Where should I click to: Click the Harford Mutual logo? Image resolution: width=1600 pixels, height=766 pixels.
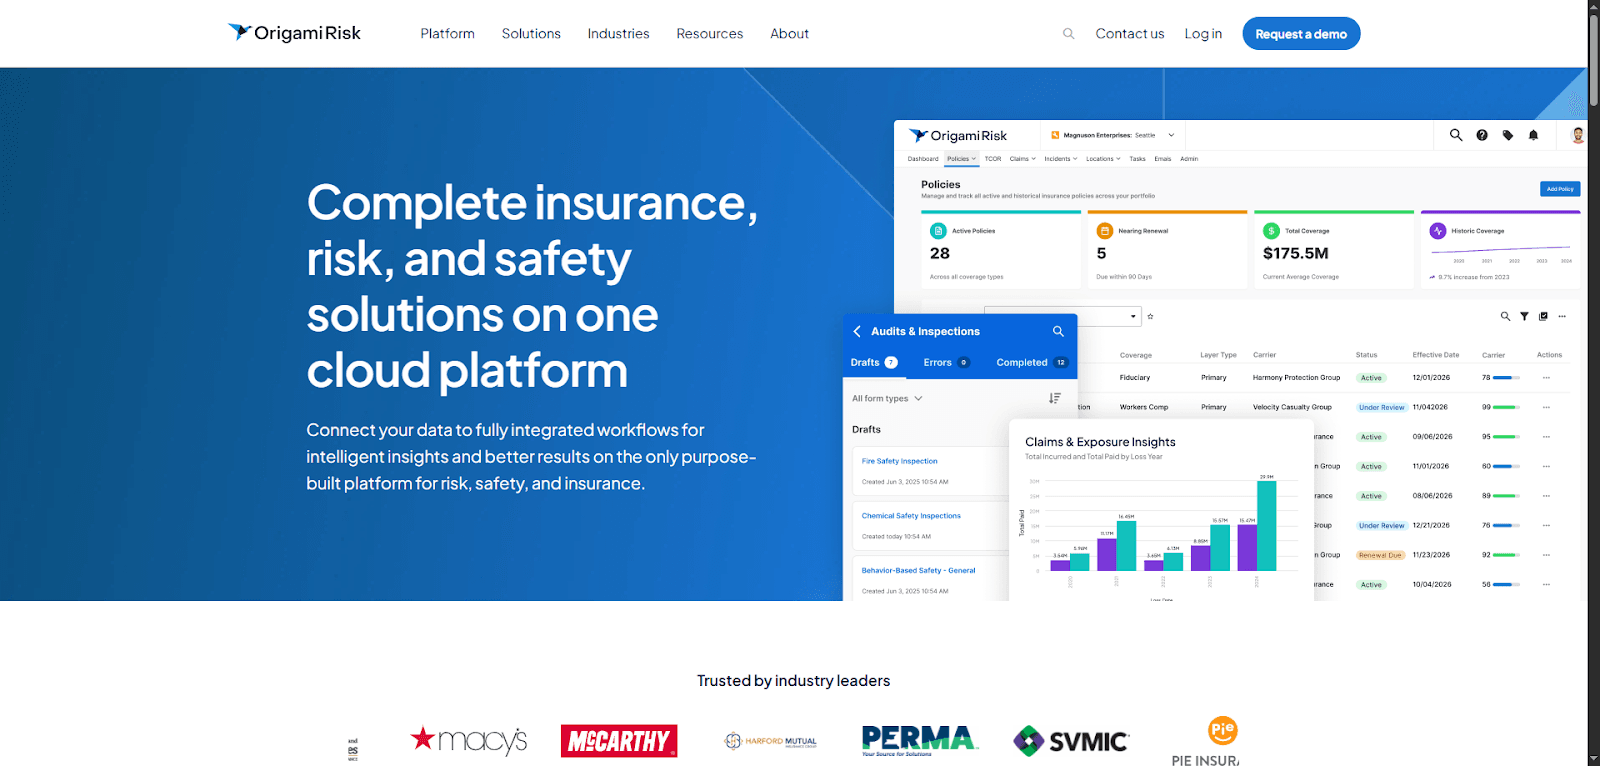(x=771, y=741)
